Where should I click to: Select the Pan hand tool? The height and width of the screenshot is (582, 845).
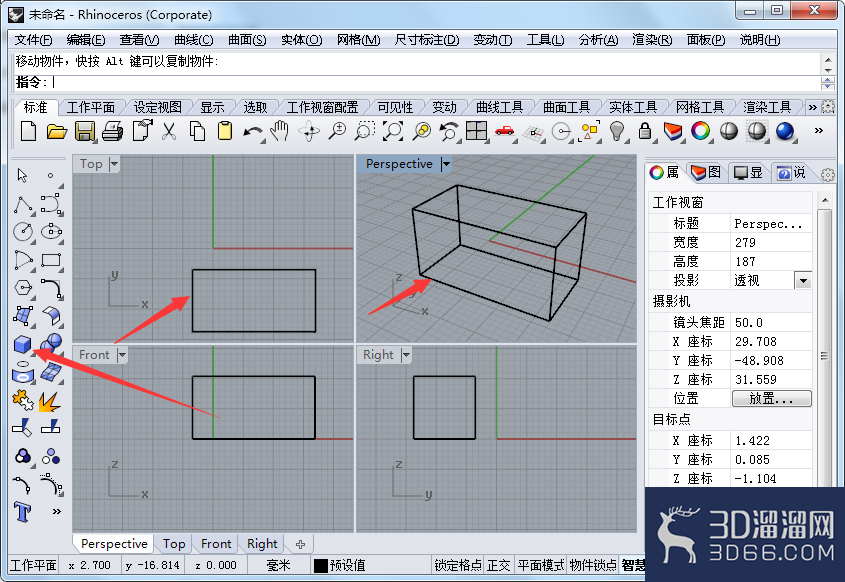pyautogui.click(x=280, y=131)
